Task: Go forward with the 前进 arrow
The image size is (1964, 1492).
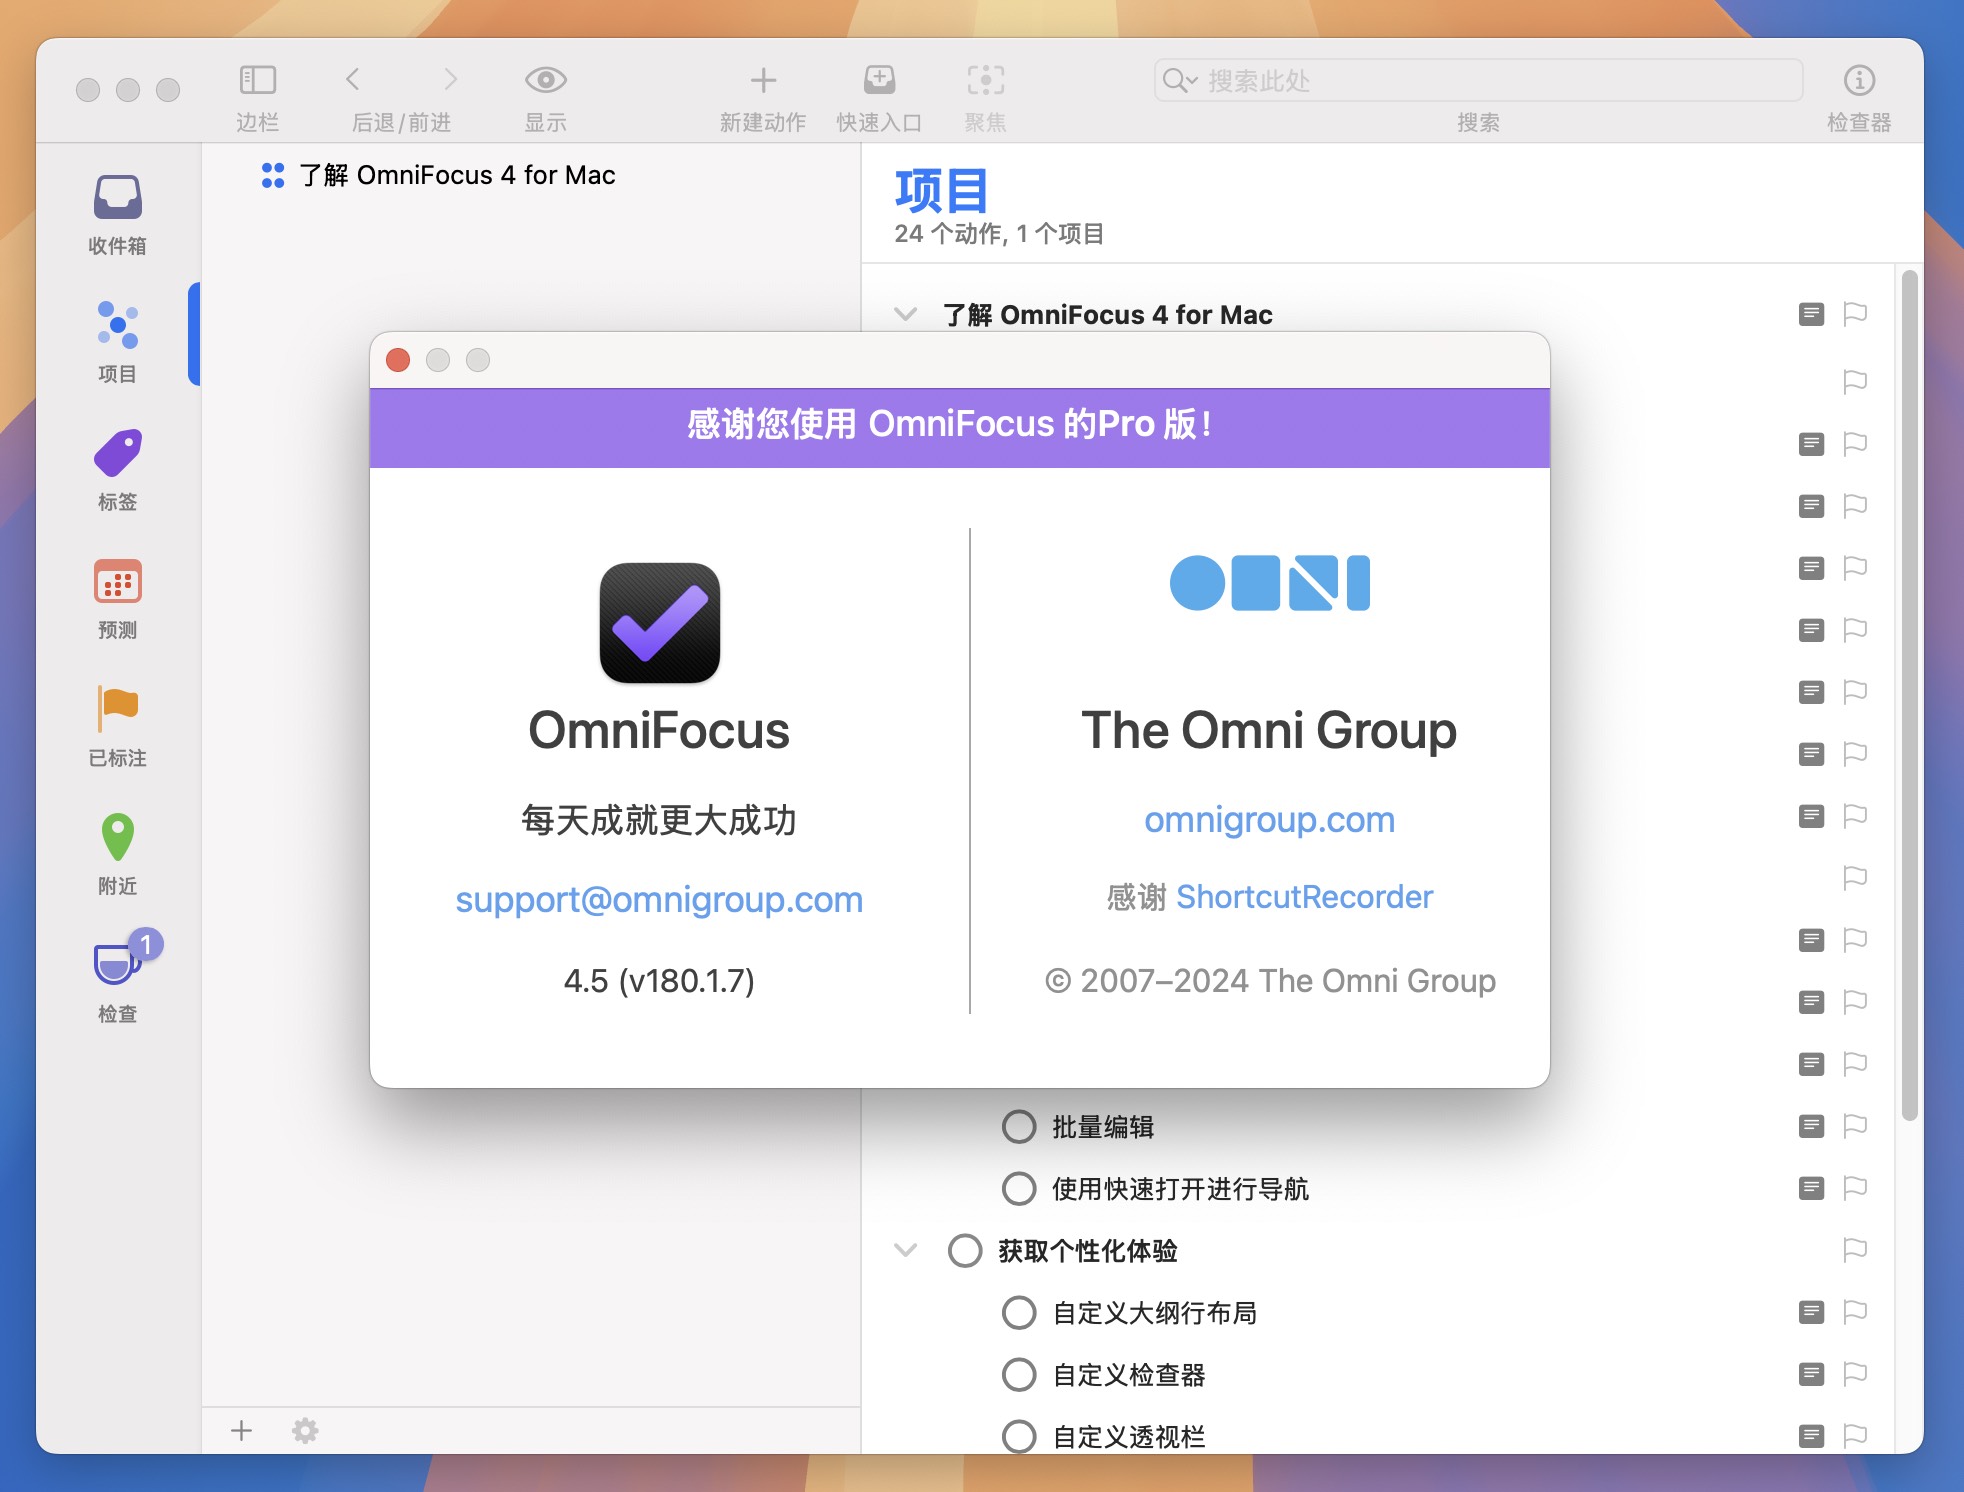Action: click(x=450, y=80)
